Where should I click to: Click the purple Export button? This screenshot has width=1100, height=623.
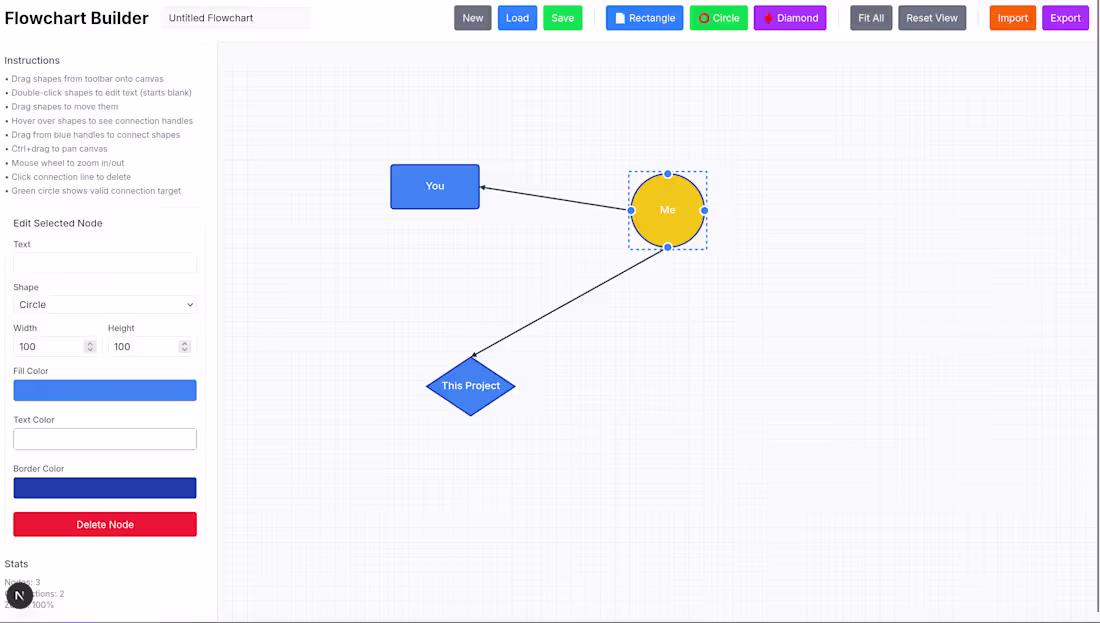(1065, 18)
